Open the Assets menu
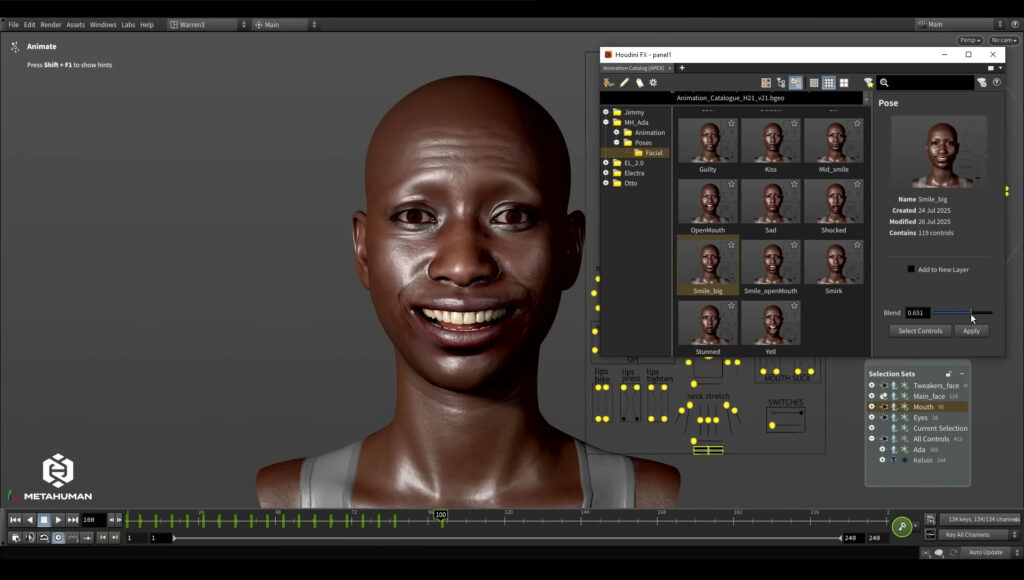This screenshot has width=1024, height=580. 75,25
